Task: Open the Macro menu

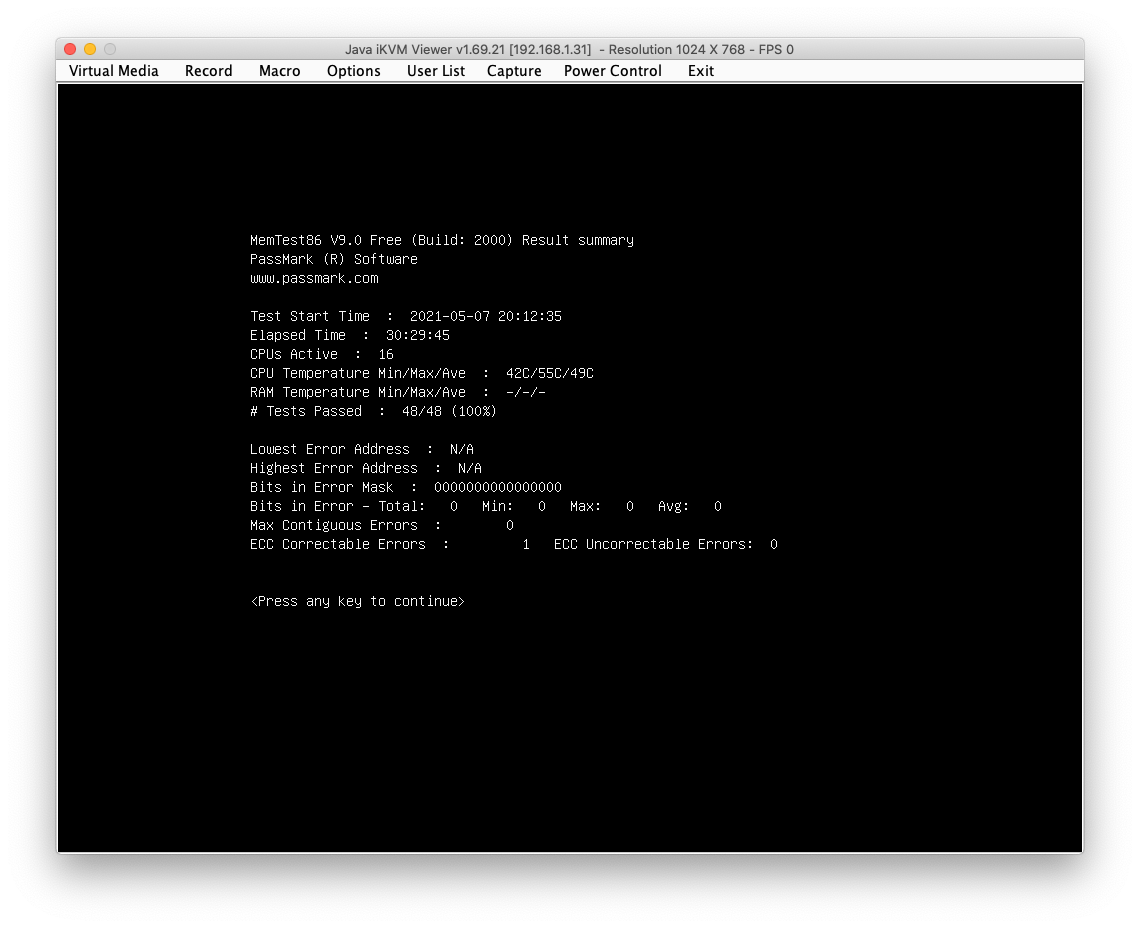Action: coord(279,71)
